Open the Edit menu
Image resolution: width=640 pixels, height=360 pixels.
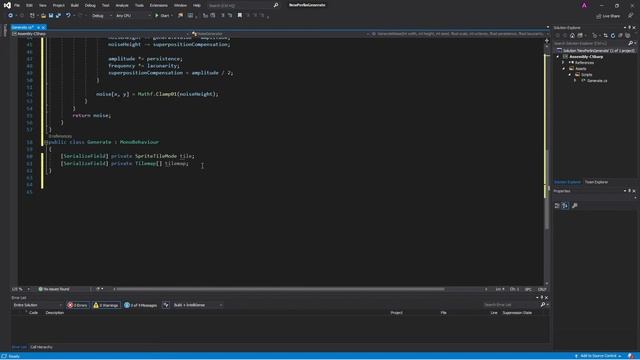pos(29,5)
